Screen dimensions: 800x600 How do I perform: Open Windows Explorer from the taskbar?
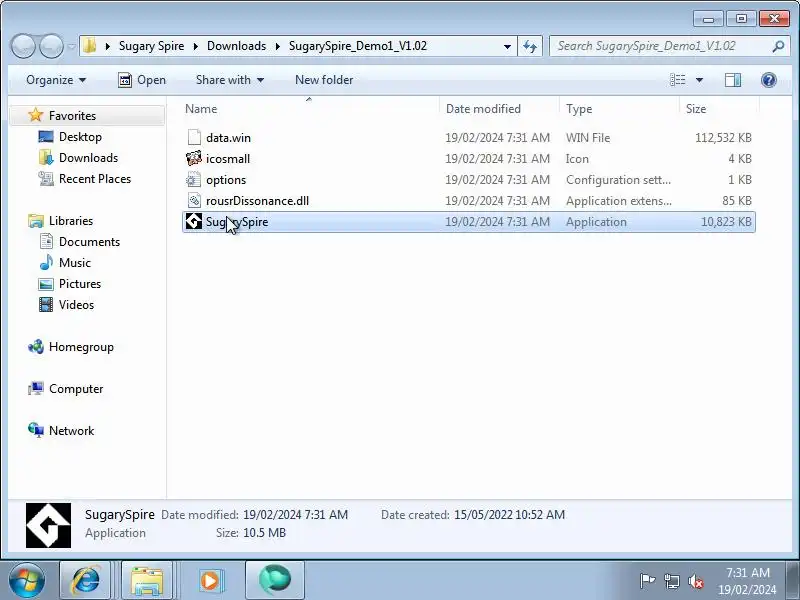click(147, 581)
